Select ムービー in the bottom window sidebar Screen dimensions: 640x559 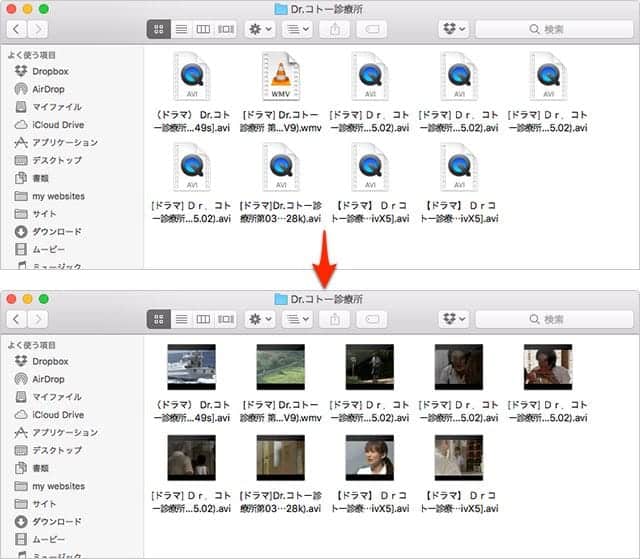[40, 539]
